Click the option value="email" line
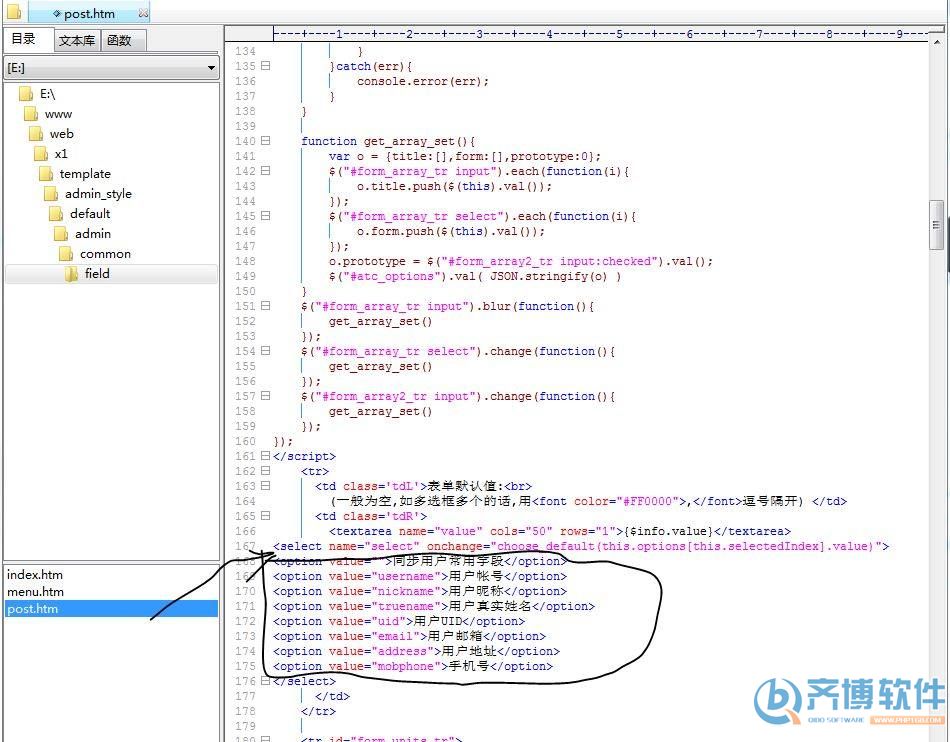This screenshot has width=950, height=742. coord(410,636)
